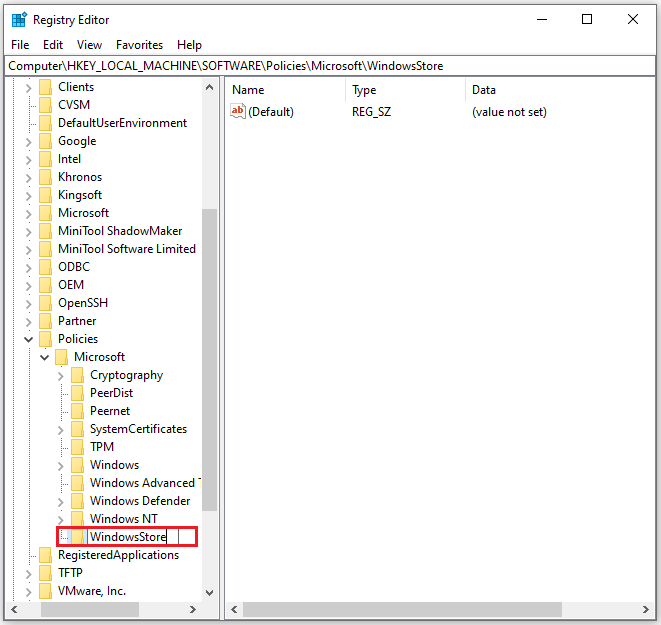
Task: Expand the ODBC key
Action: point(28,268)
